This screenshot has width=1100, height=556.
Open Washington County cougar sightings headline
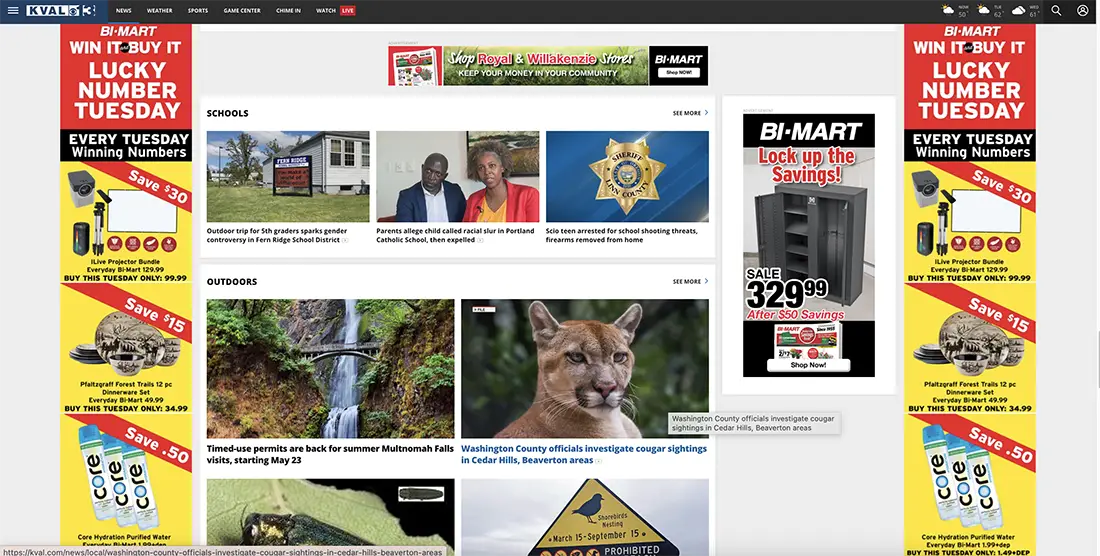[x=584, y=454]
